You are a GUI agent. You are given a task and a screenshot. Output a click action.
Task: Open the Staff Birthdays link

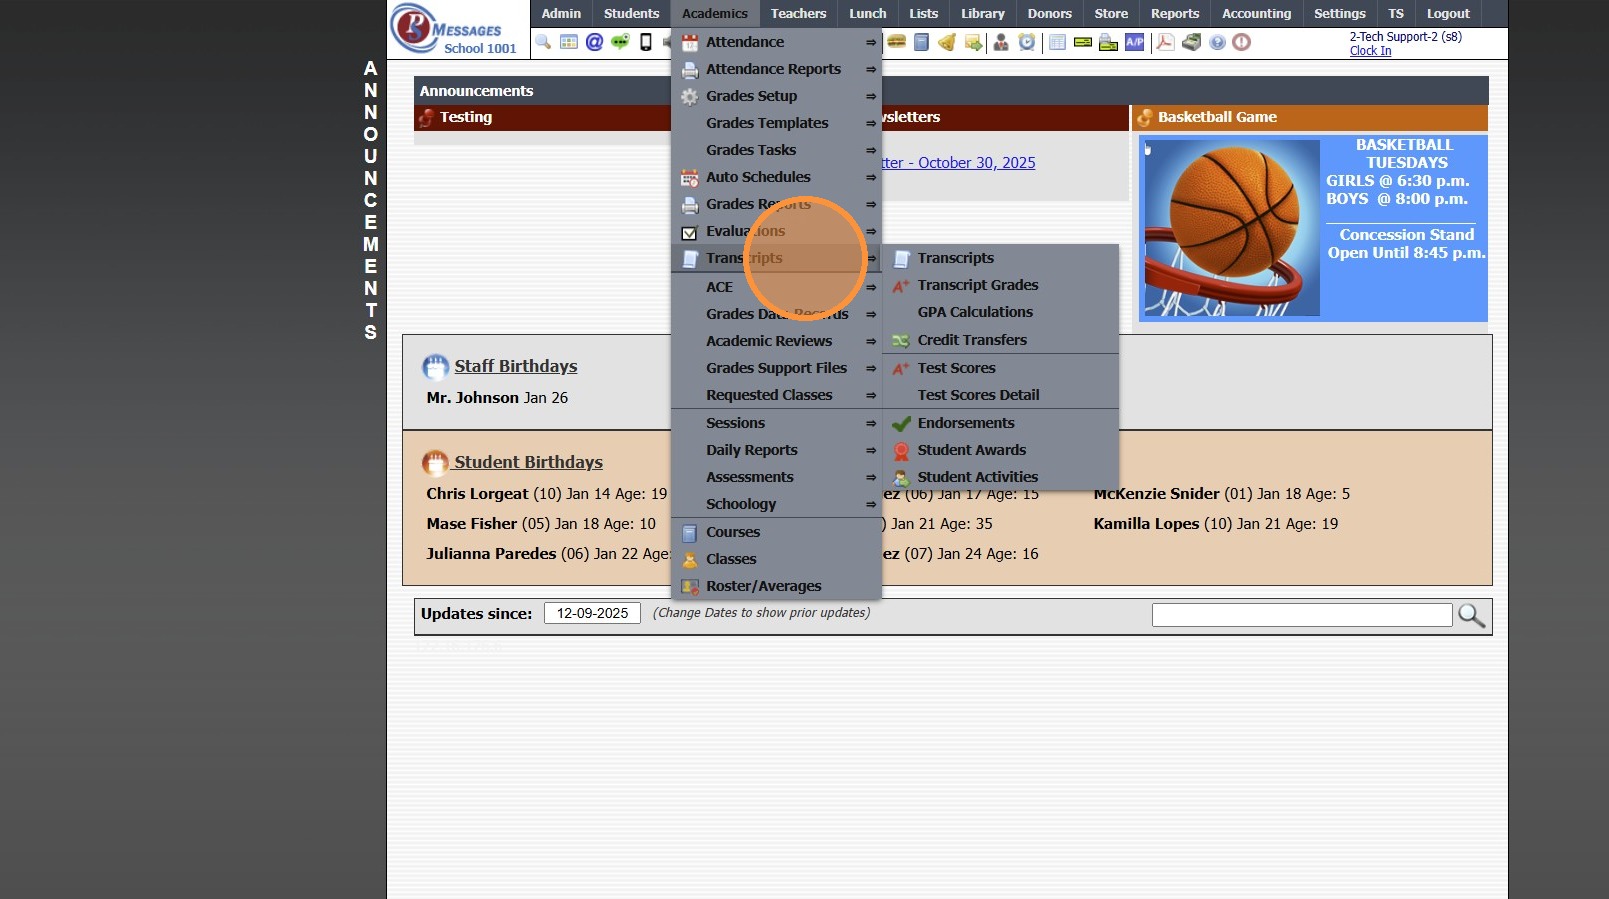(516, 366)
